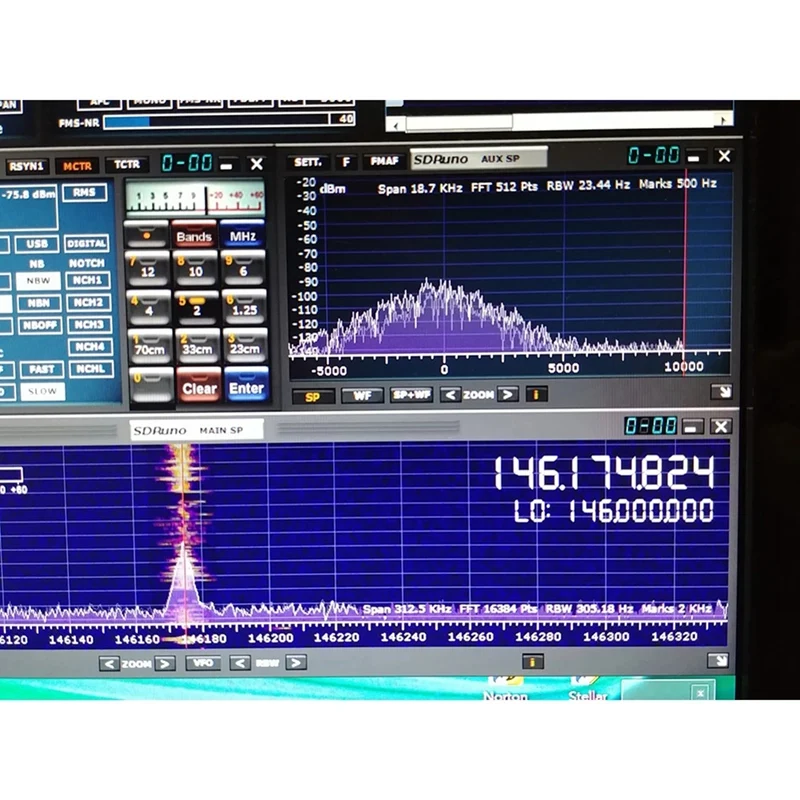Activate TCTR tracking mode

pyautogui.click(x=127, y=166)
